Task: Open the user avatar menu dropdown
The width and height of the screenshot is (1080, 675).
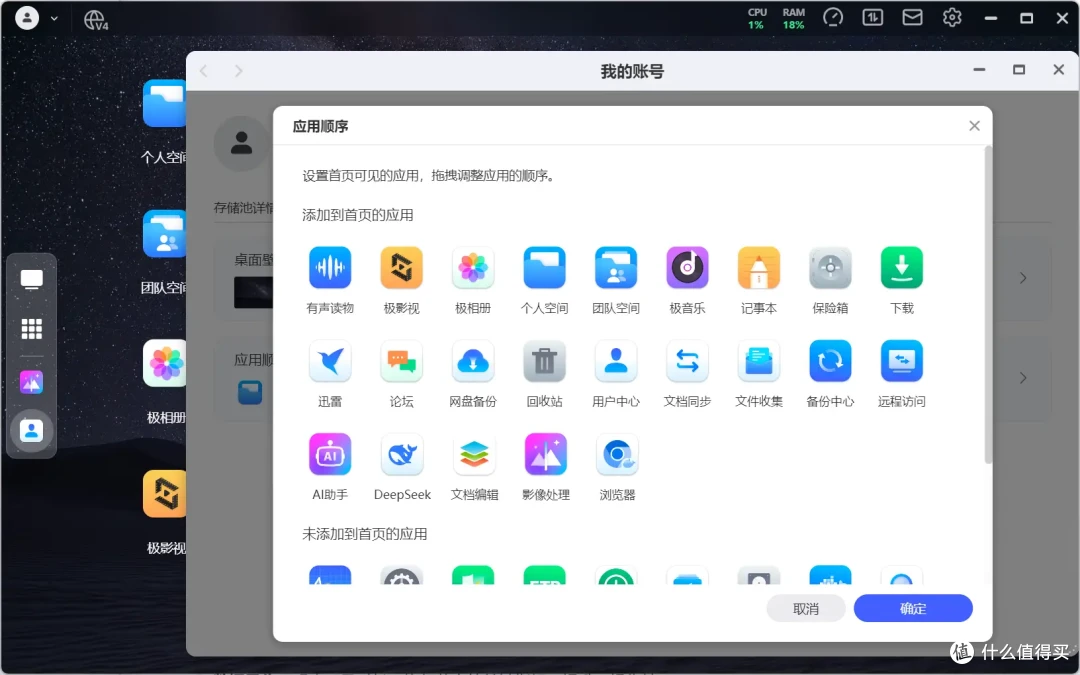Action: click(36, 17)
